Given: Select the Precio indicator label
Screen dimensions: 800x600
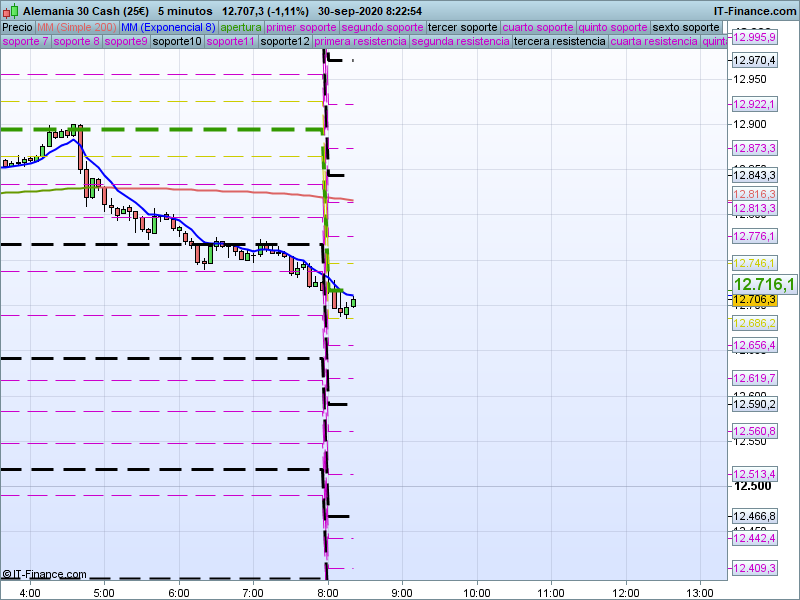Looking at the screenshot, I should pos(17,27).
